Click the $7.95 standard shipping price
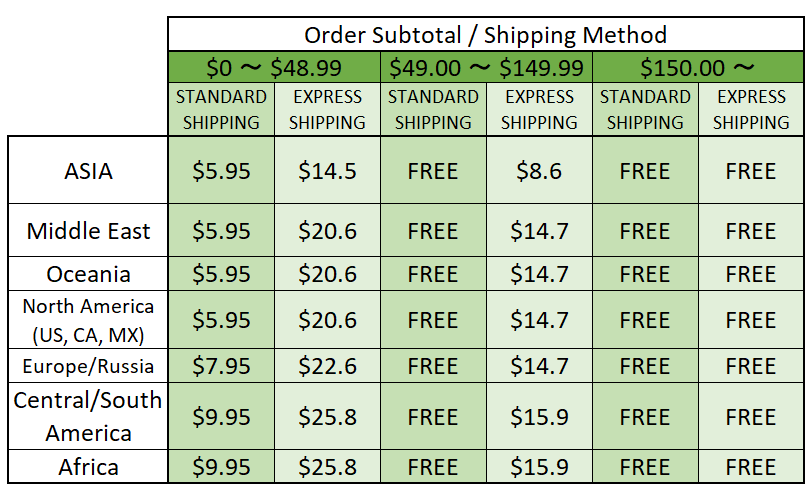Screen dimensions: 811x491 point(221,366)
